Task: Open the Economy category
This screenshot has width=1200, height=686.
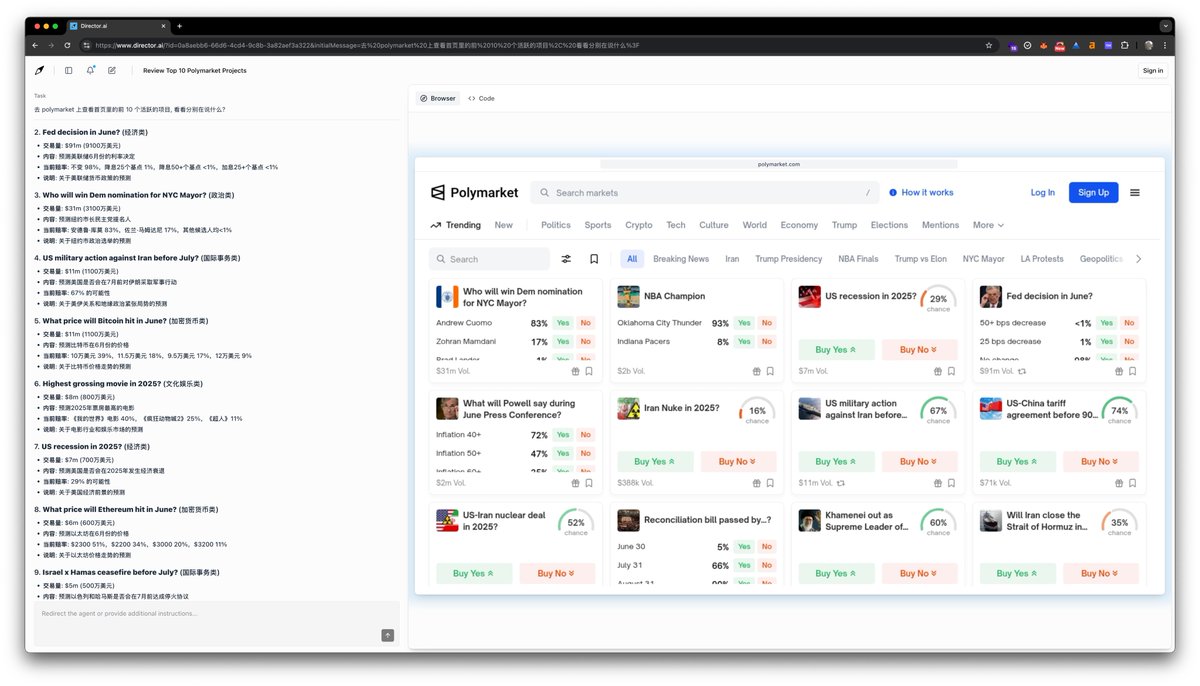Action: [x=799, y=225]
